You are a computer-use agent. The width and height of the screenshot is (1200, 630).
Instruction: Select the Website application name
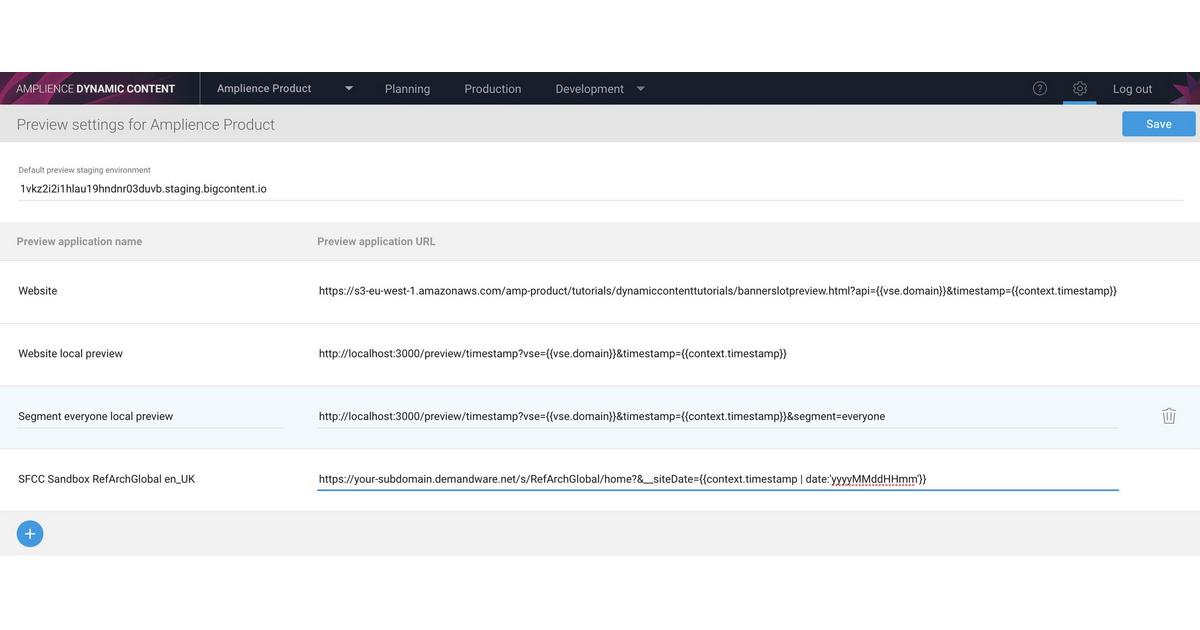pyautogui.click(x=38, y=291)
